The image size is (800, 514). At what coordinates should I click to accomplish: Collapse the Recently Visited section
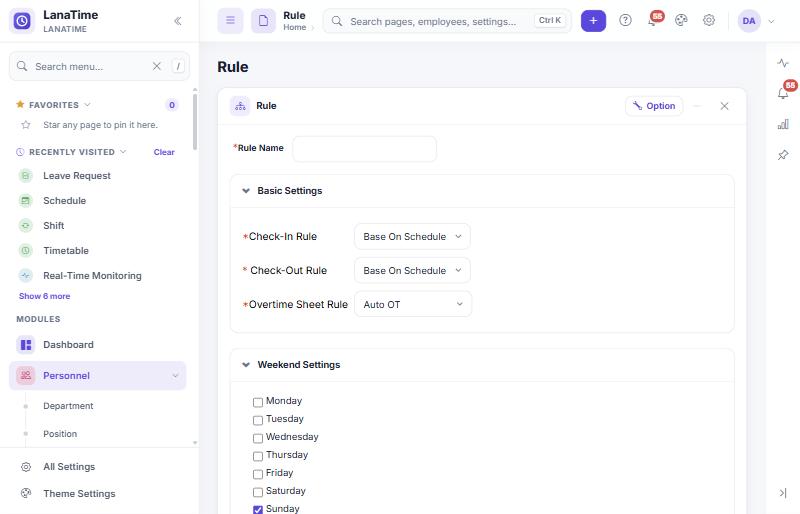123,152
